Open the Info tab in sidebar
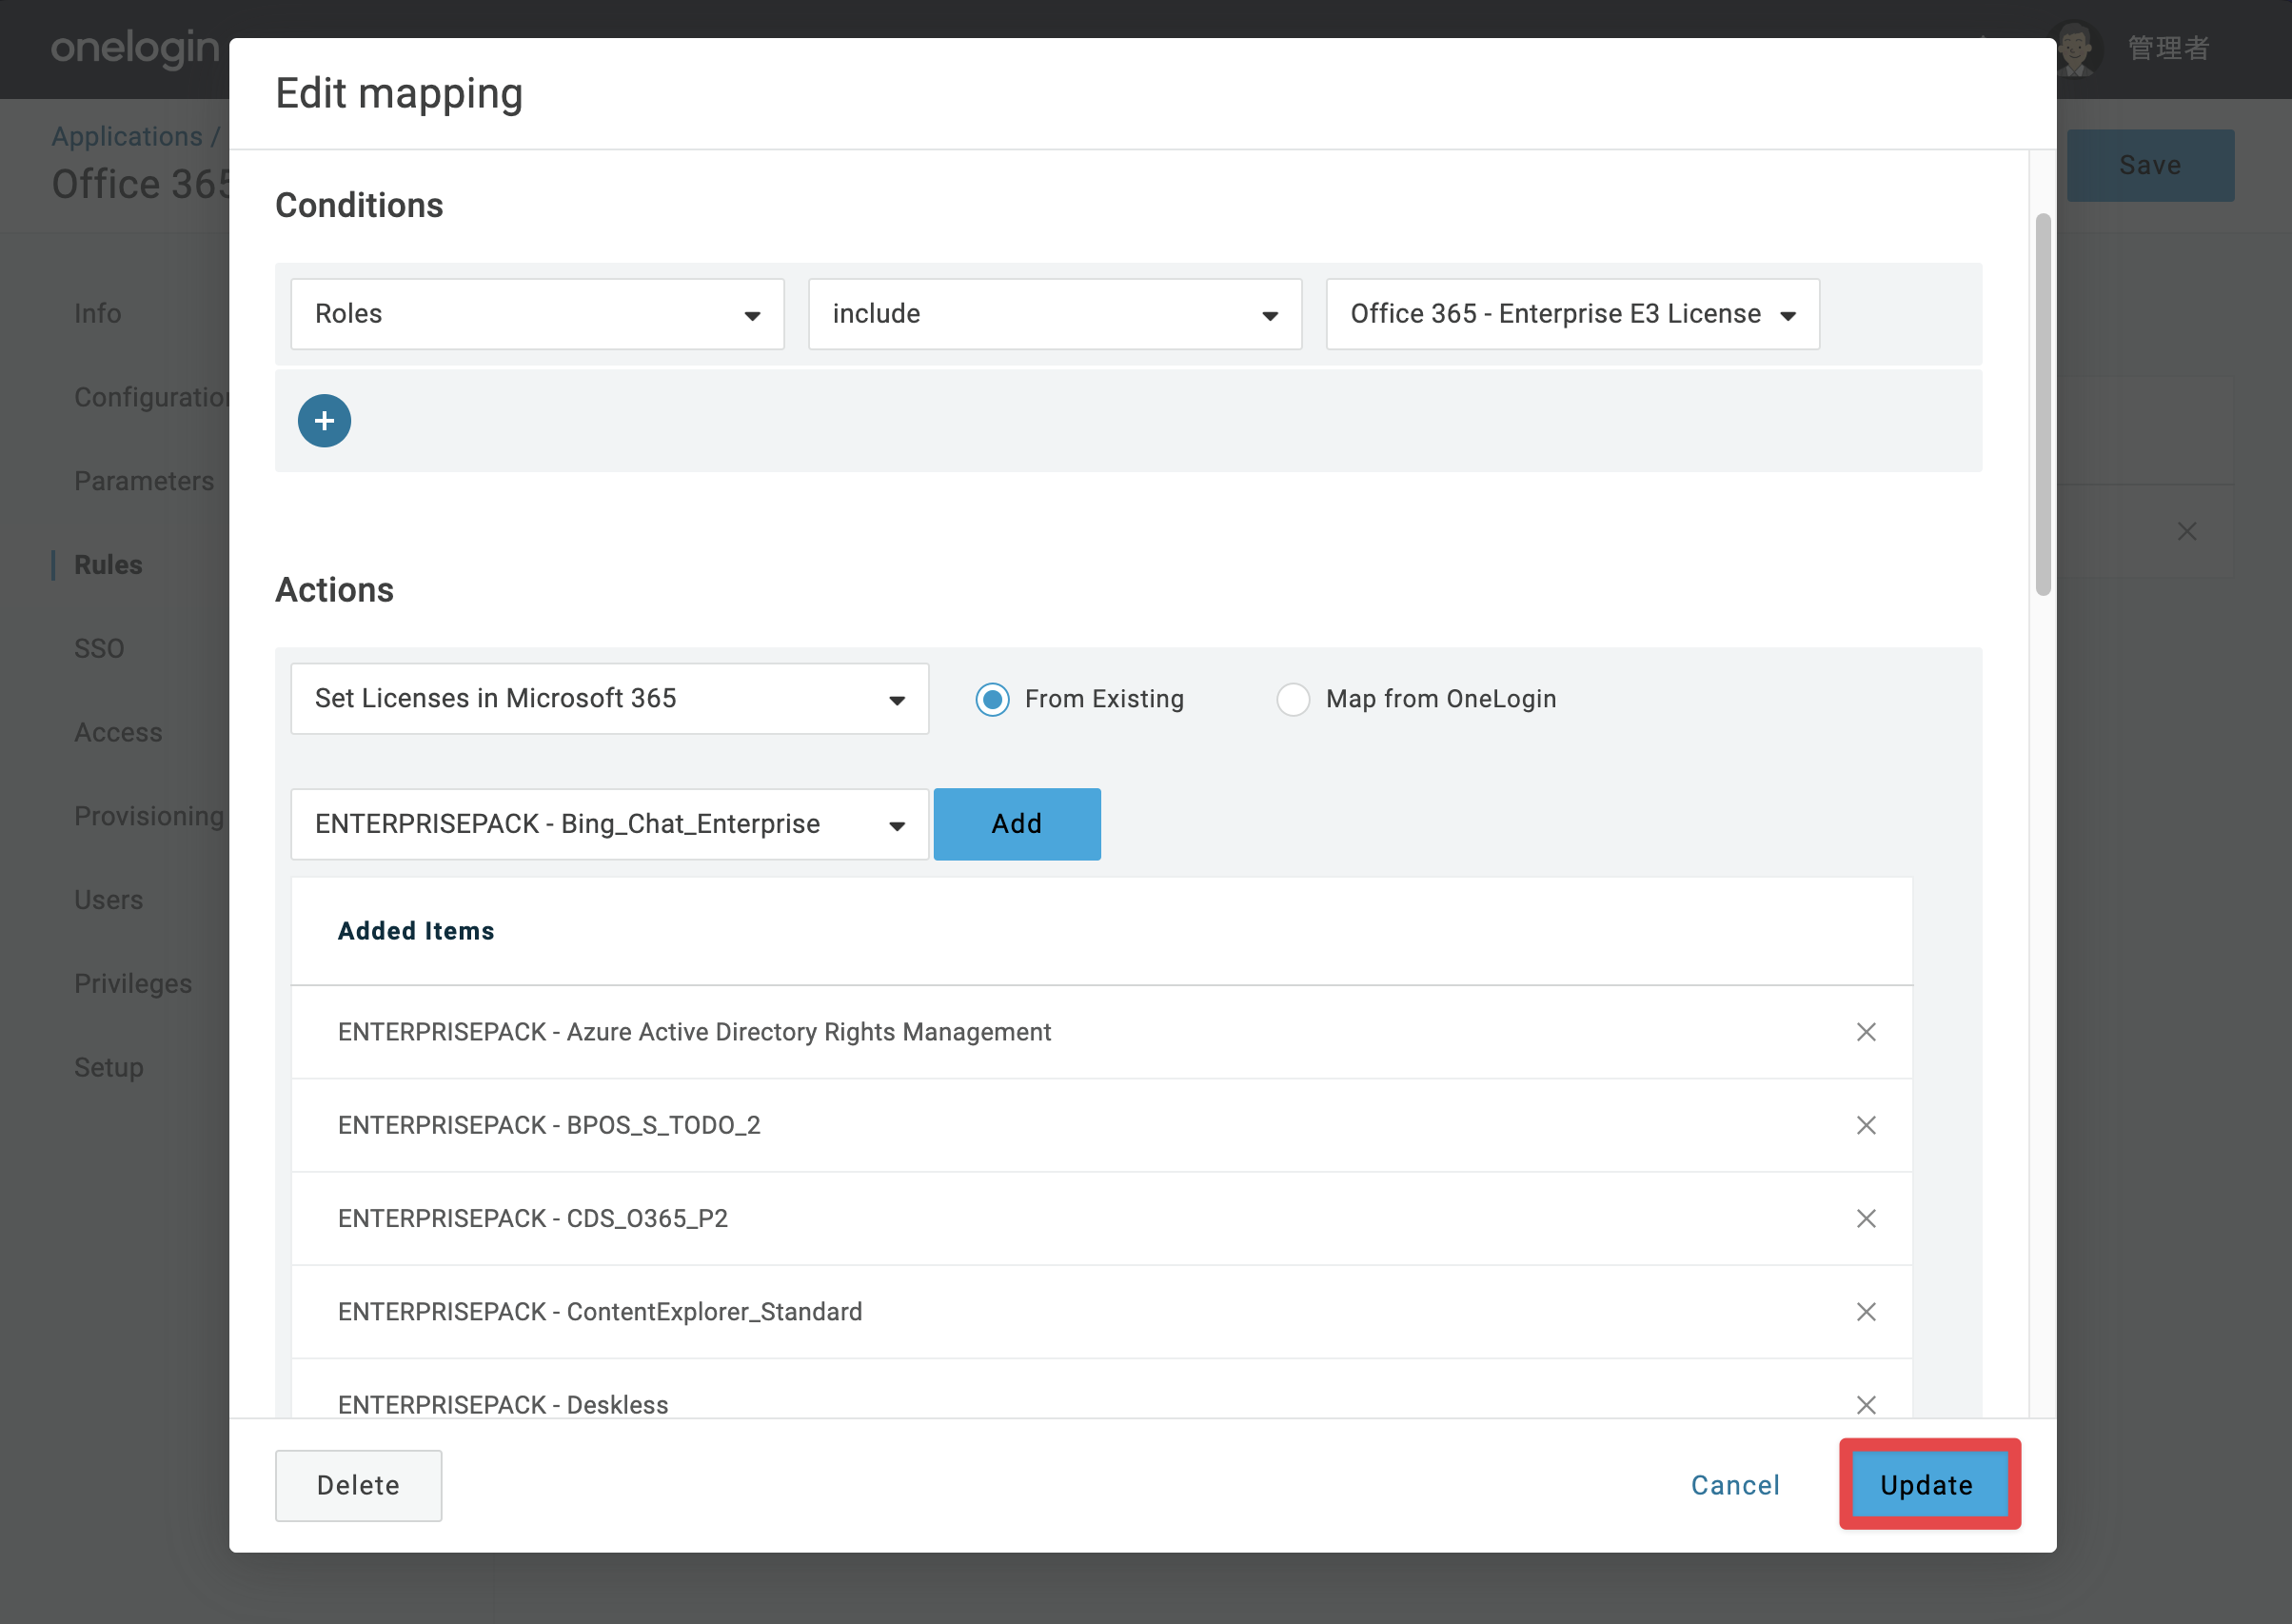Screen dimensions: 2292x1624 pyautogui.click(x=98, y=314)
